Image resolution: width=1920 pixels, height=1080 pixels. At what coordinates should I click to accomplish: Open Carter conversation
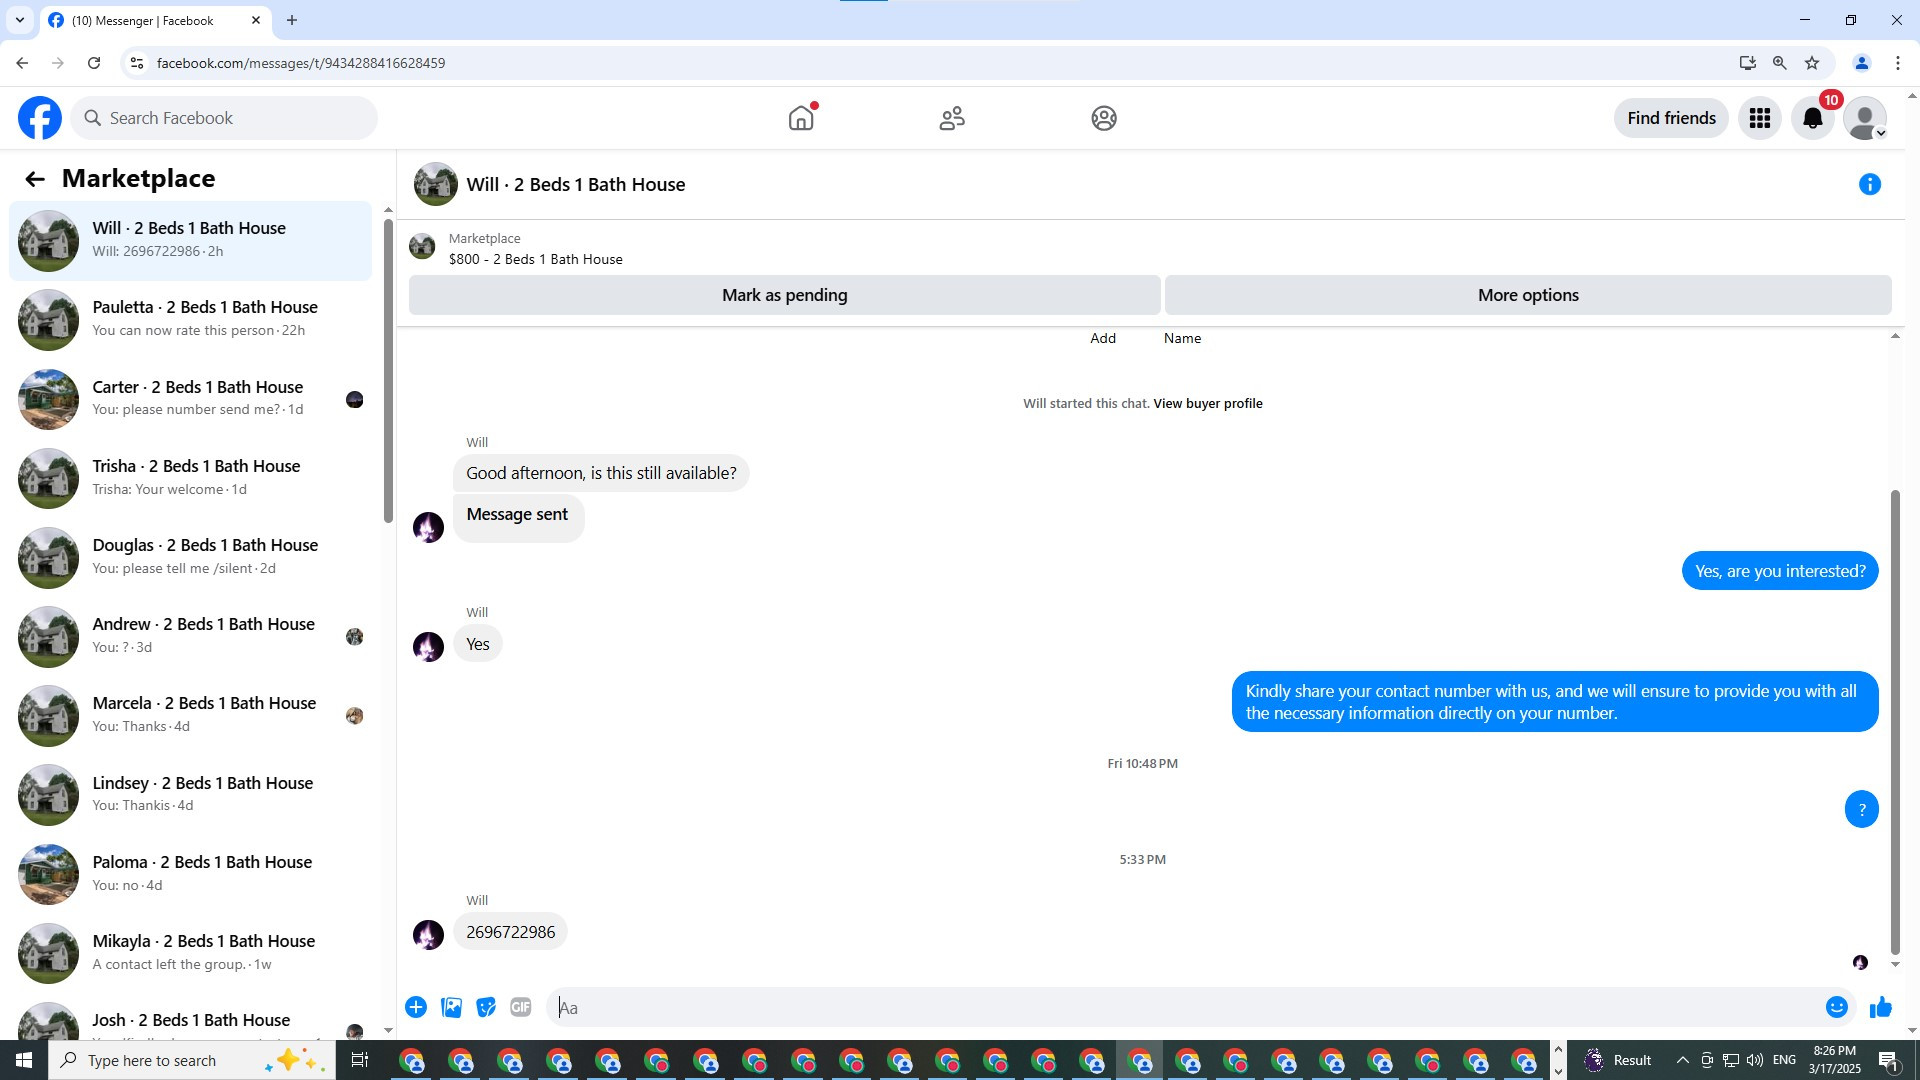pos(190,398)
